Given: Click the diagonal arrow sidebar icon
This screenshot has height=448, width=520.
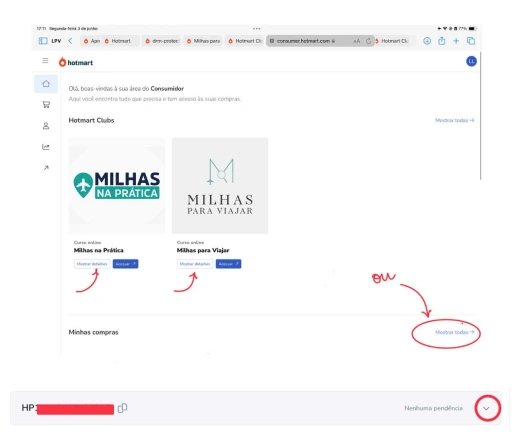Looking at the screenshot, I should [x=46, y=168].
